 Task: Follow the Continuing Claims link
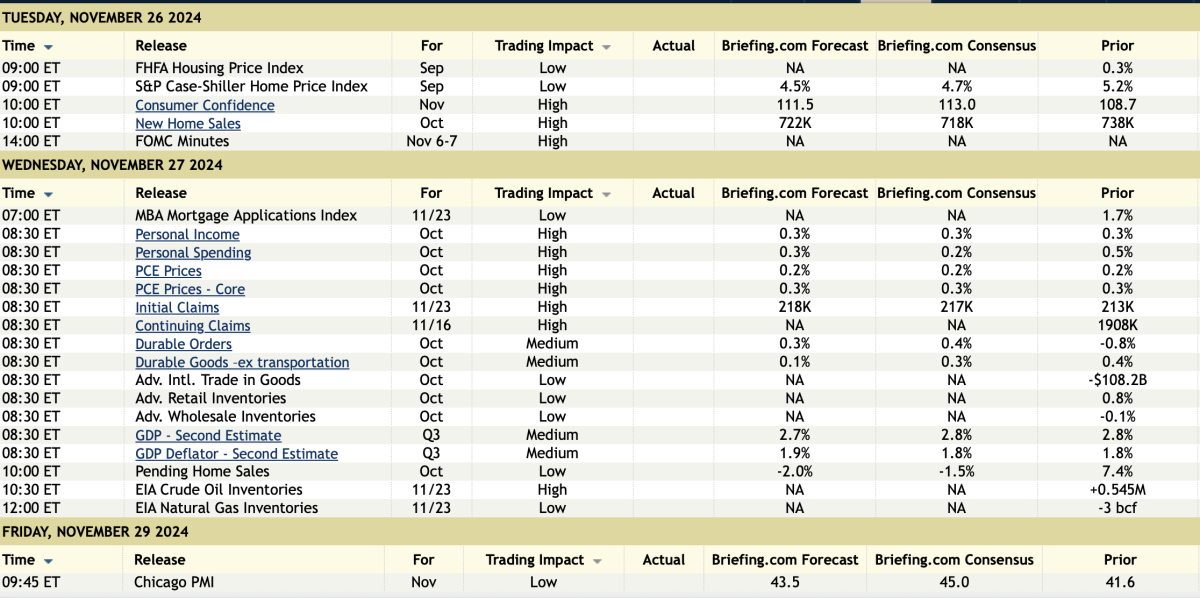(x=193, y=326)
